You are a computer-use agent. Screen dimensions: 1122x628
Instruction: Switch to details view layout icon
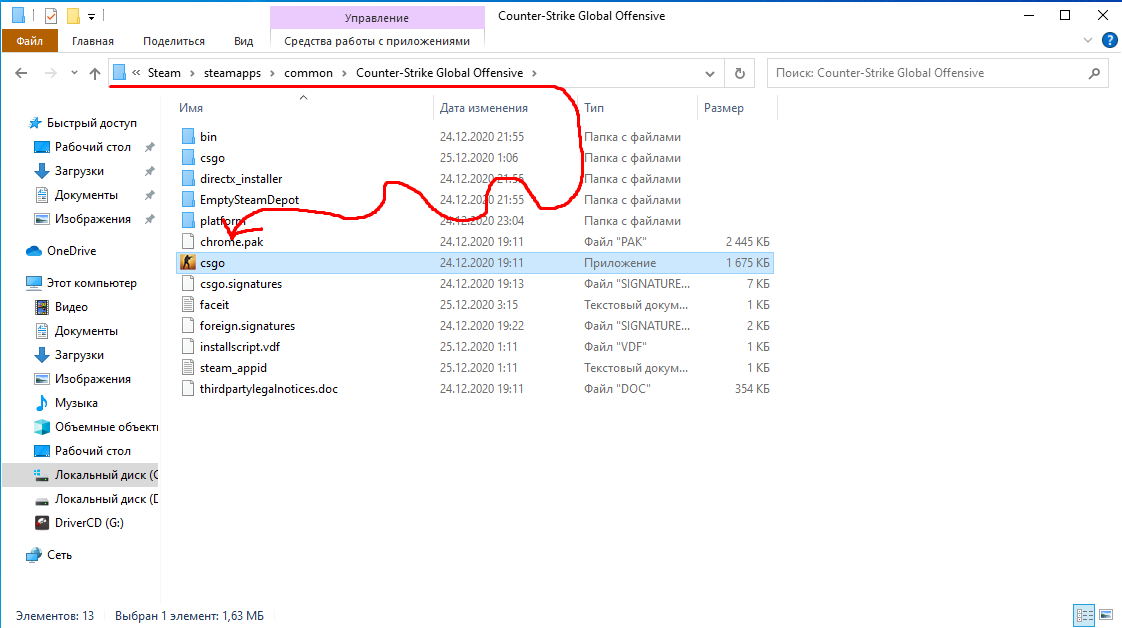(1084, 615)
